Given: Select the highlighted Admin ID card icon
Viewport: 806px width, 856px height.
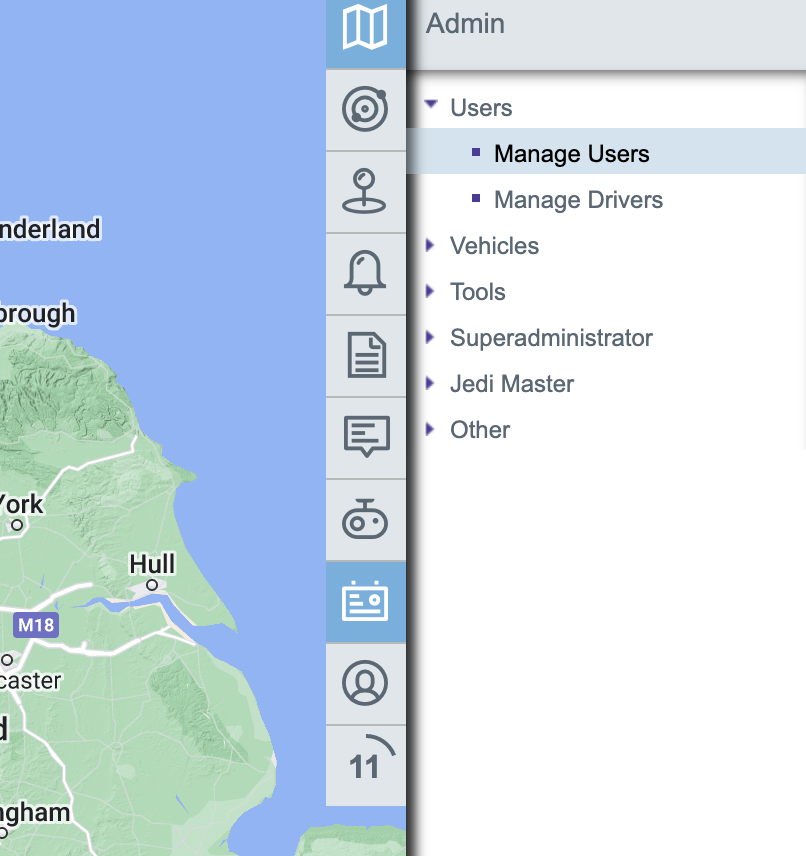Looking at the screenshot, I should [x=365, y=601].
